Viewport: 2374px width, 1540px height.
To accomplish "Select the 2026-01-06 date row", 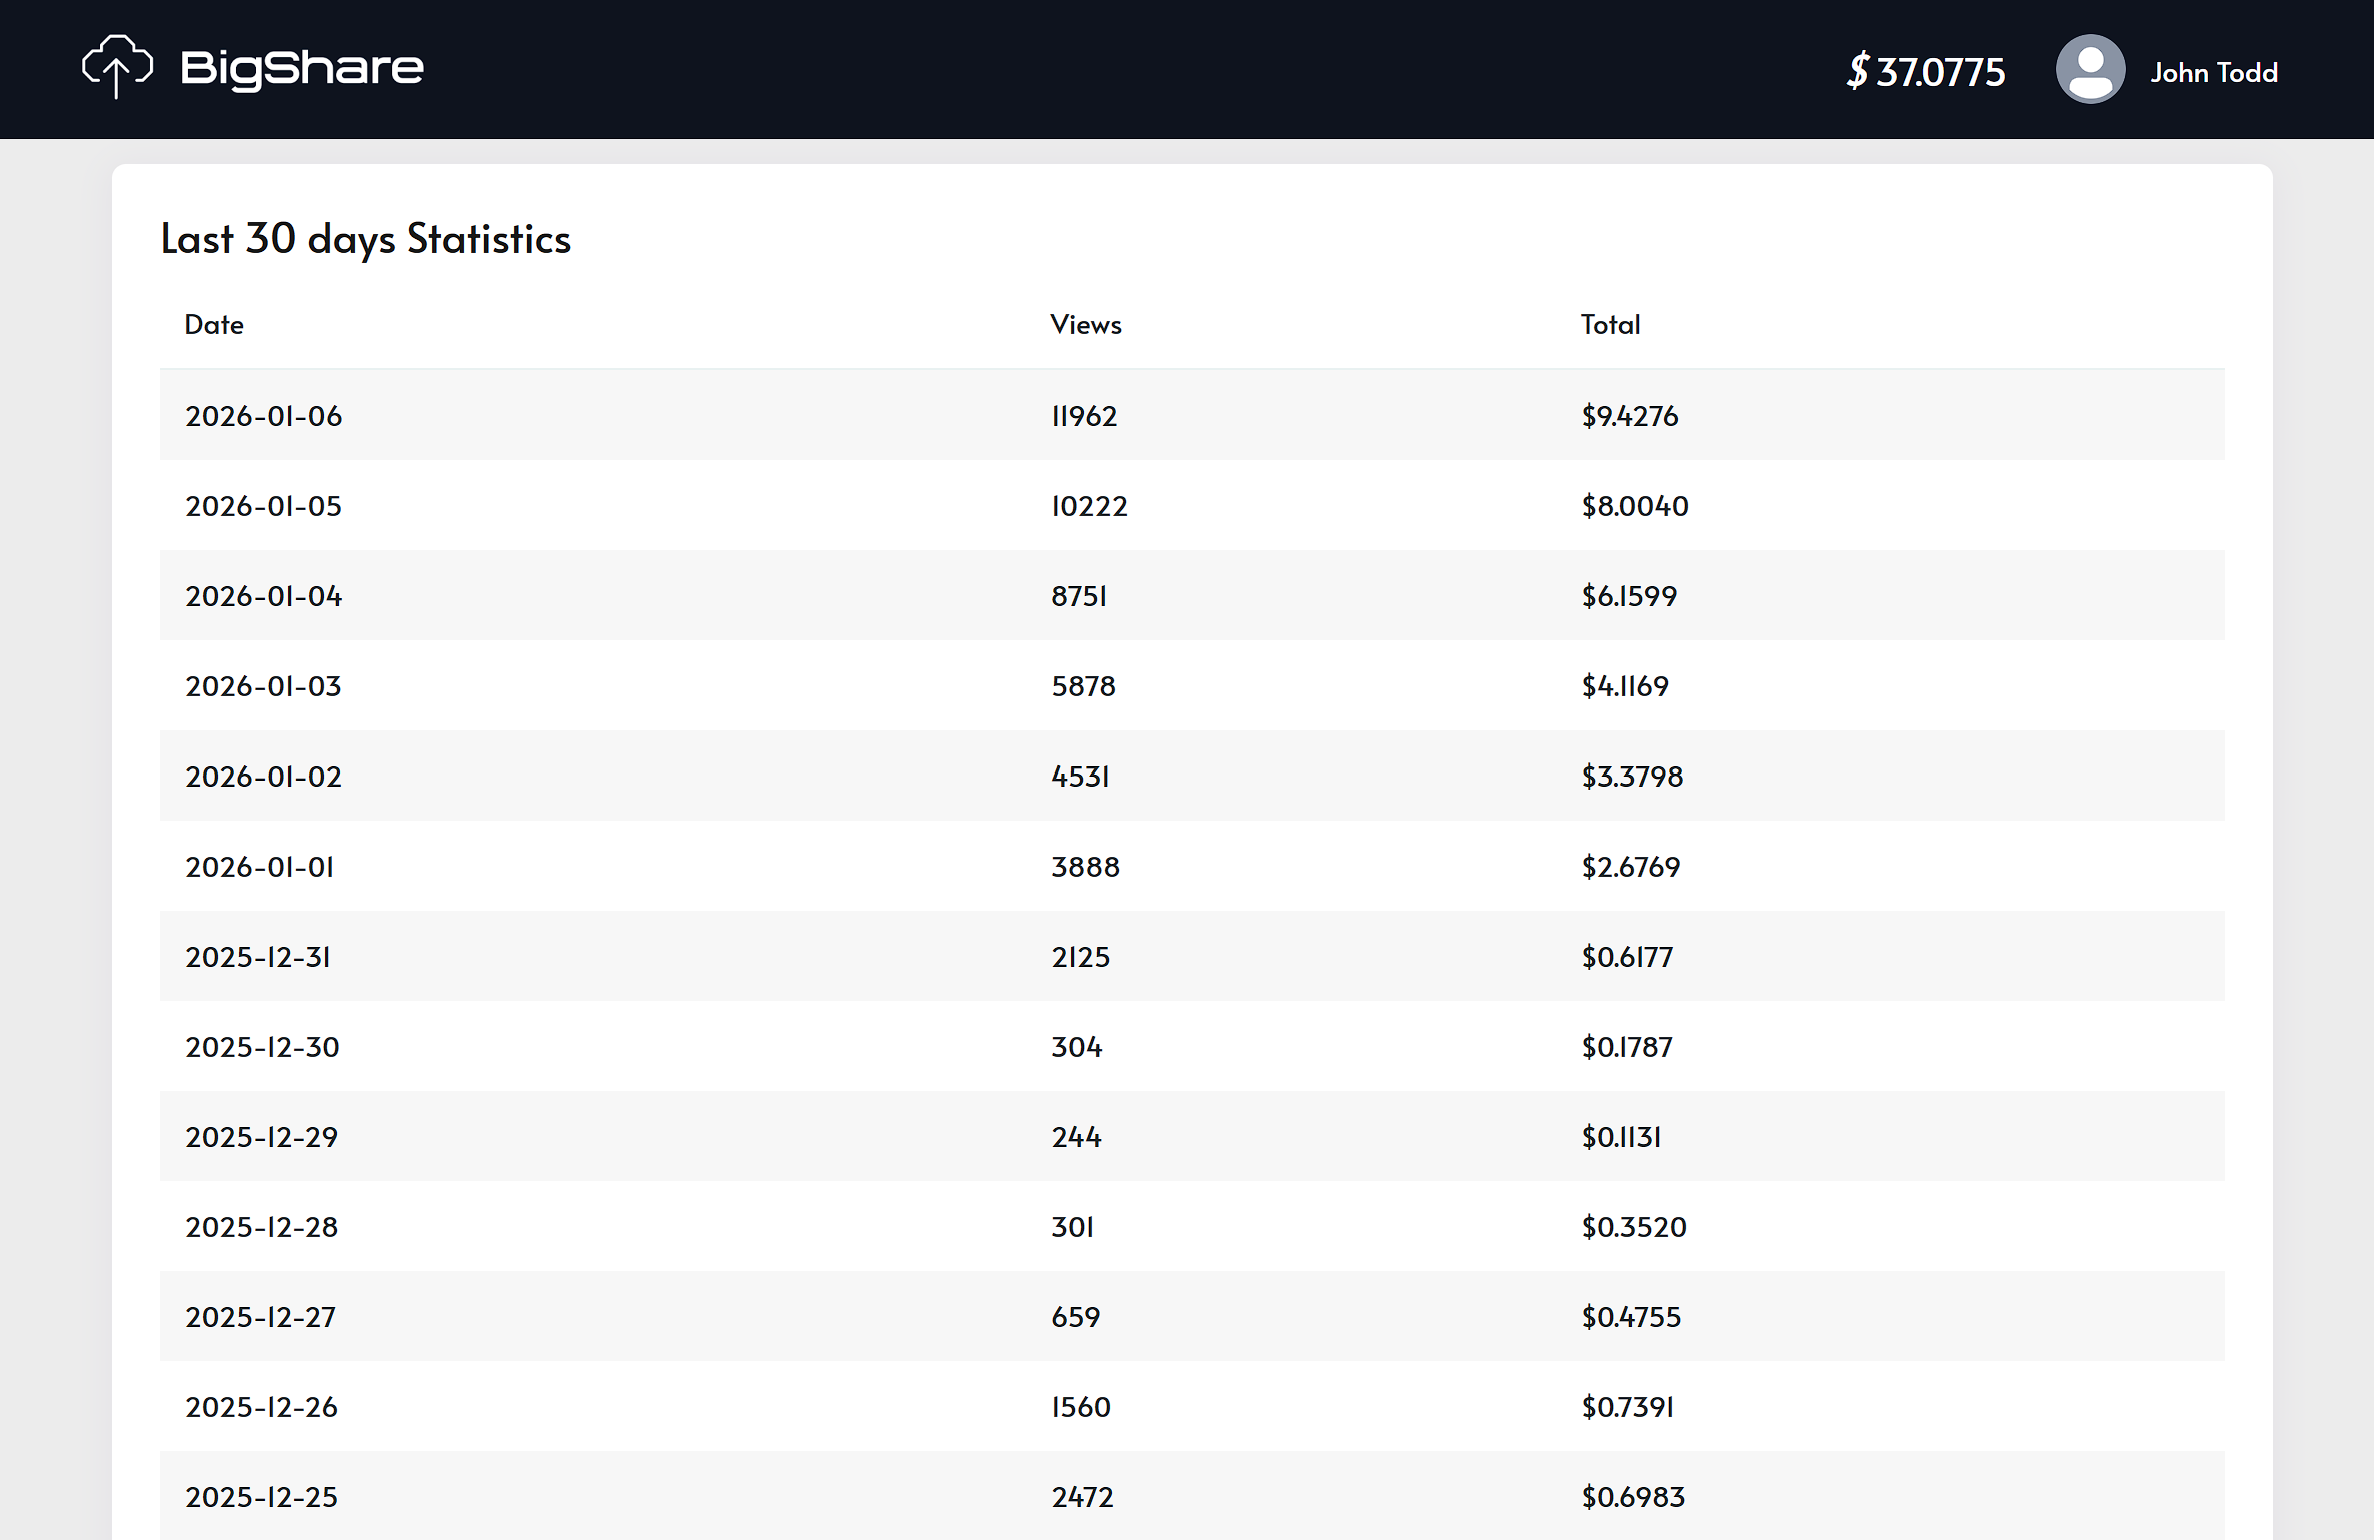I will (263, 416).
